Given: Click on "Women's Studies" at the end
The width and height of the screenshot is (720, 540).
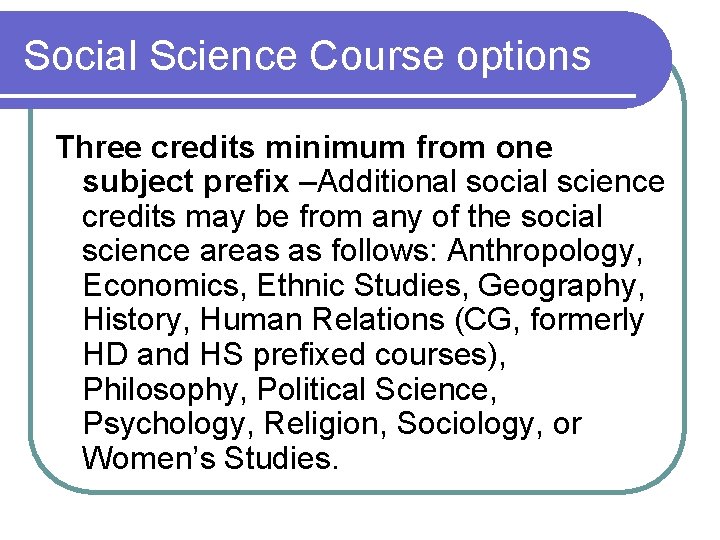Looking at the screenshot, I should point(210,458).
